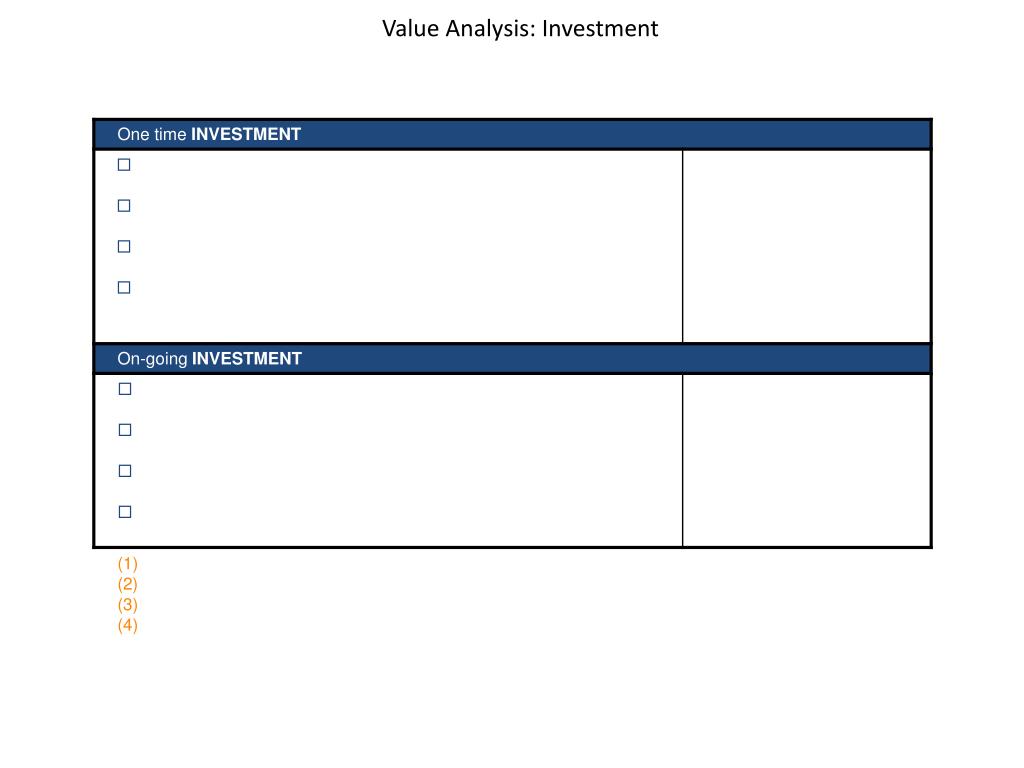1024x768 pixels.
Task: Click the word INVESTMENT in One time header
Action: click(x=246, y=135)
